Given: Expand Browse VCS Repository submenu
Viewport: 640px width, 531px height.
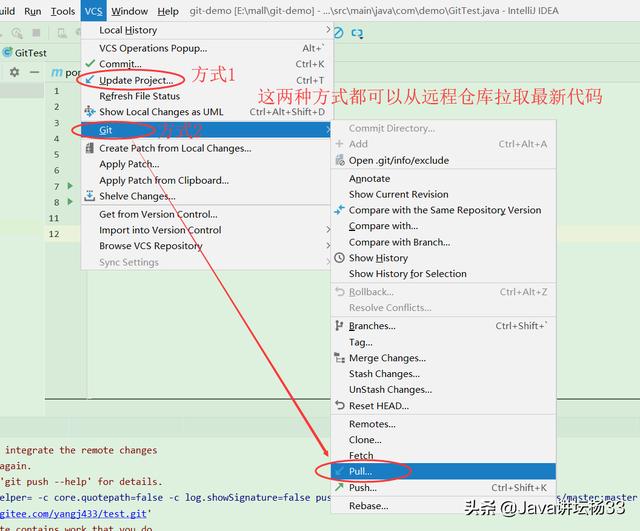Looking at the screenshot, I should 207,246.
